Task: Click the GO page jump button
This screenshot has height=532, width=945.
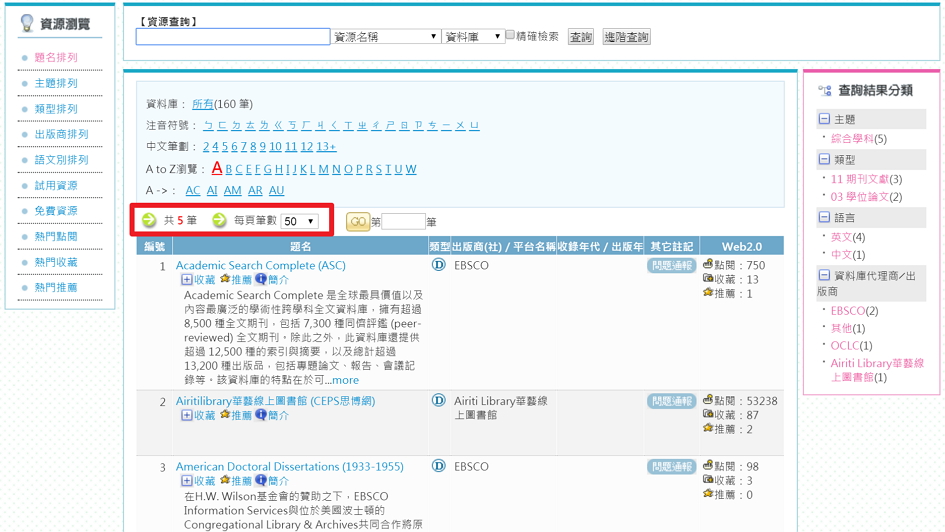Action: [x=358, y=221]
